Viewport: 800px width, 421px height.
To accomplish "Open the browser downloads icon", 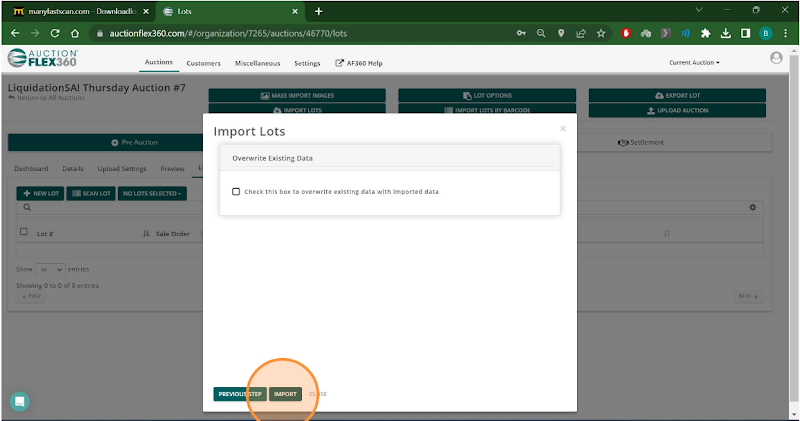I will pyautogui.click(x=726, y=33).
